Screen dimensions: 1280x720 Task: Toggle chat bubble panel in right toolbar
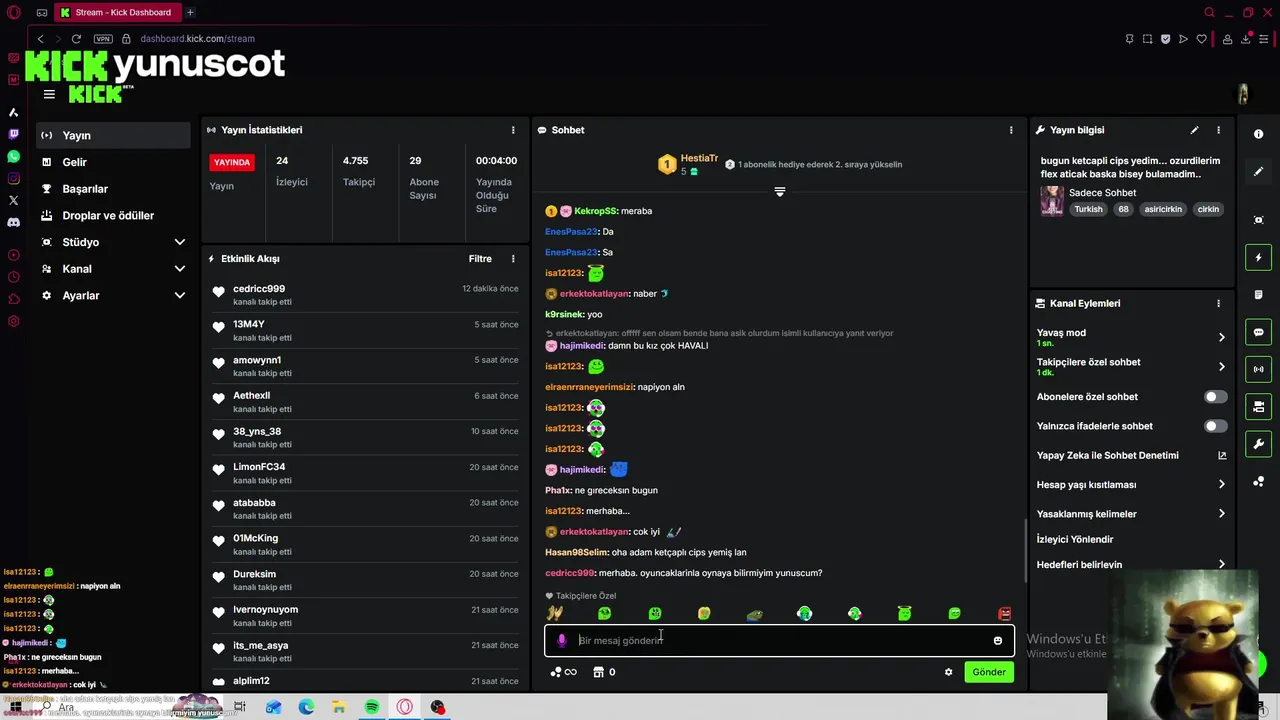[1258, 332]
